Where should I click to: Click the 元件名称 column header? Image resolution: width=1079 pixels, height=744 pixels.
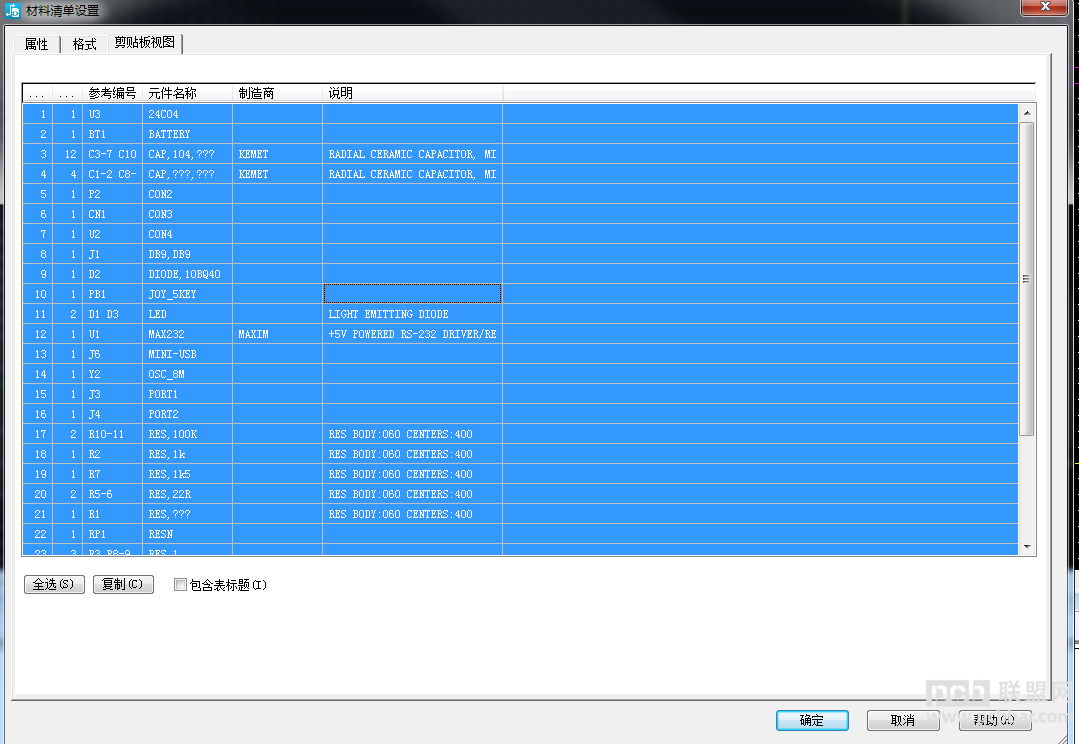pos(187,93)
